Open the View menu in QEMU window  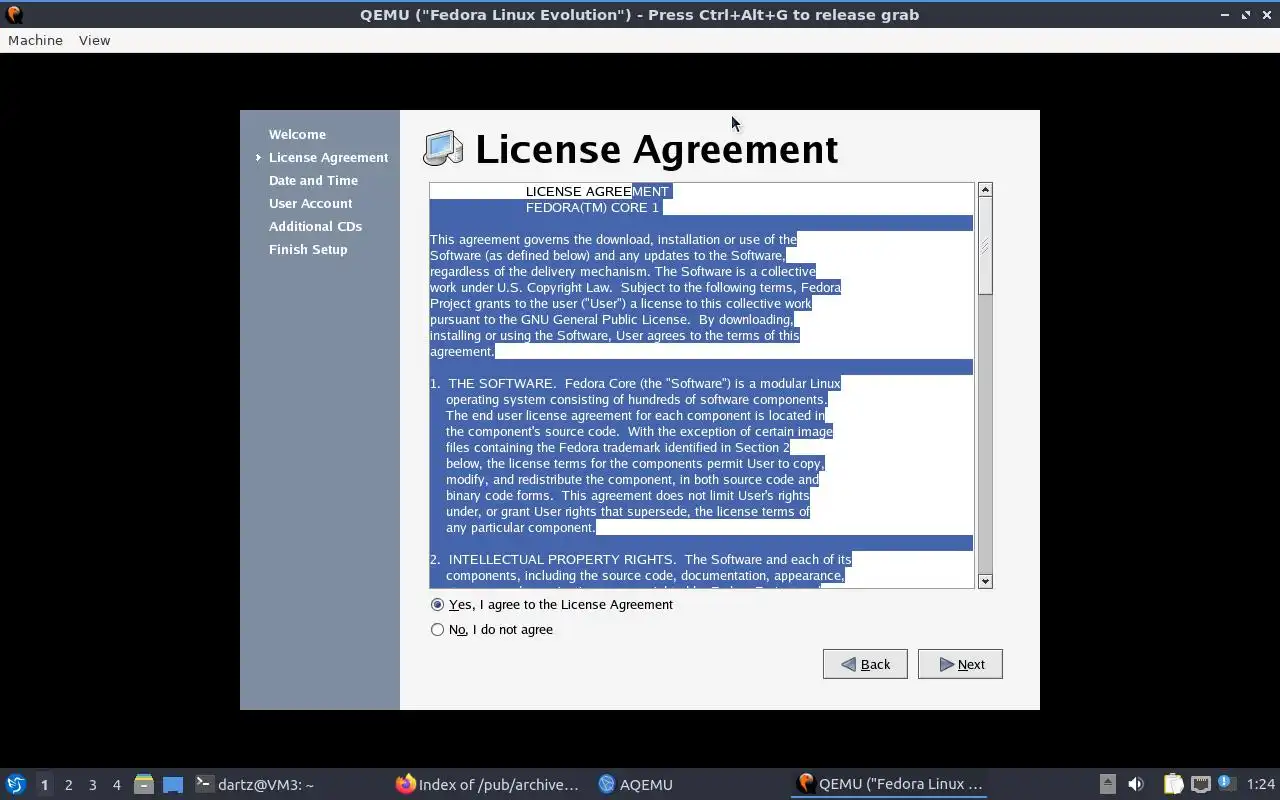tap(94, 40)
